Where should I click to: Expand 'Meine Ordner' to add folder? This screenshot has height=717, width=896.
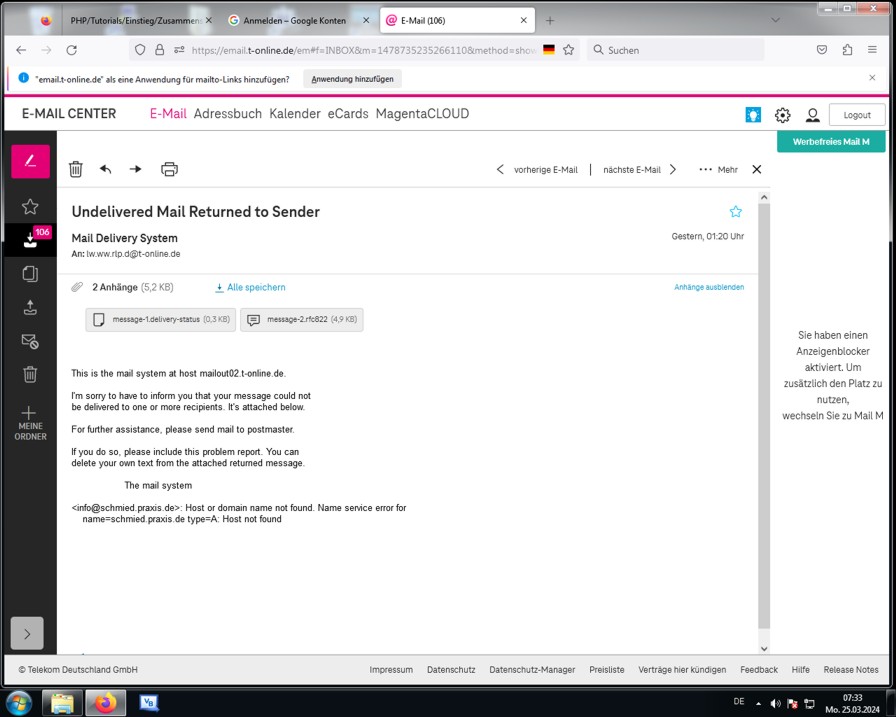click(x=30, y=423)
